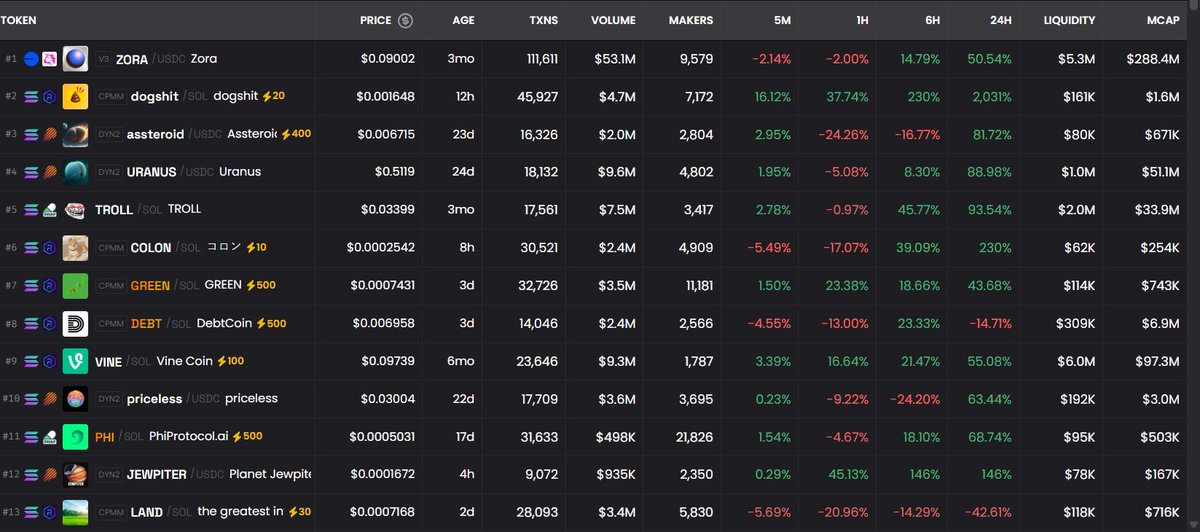Click the Solana chain icon in URANUS row
Screen dimensions: 1200x532
(31, 172)
